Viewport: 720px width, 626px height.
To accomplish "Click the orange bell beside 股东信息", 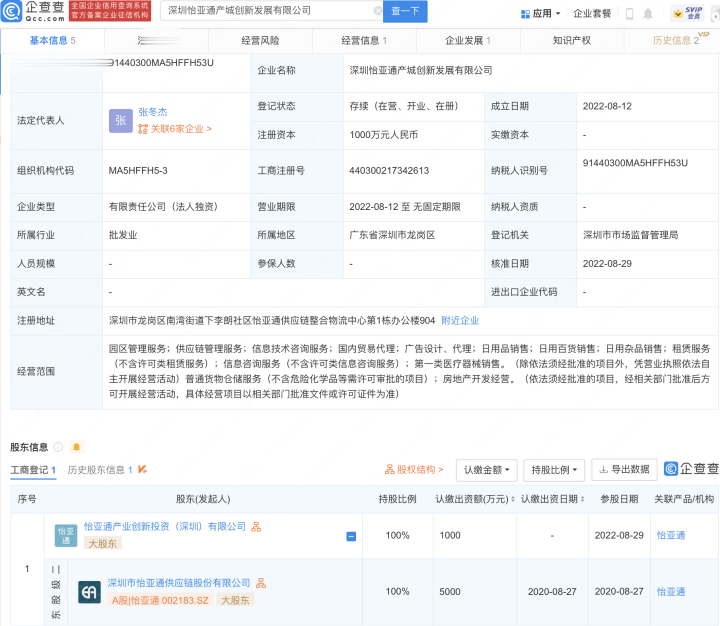I will [x=77, y=447].
